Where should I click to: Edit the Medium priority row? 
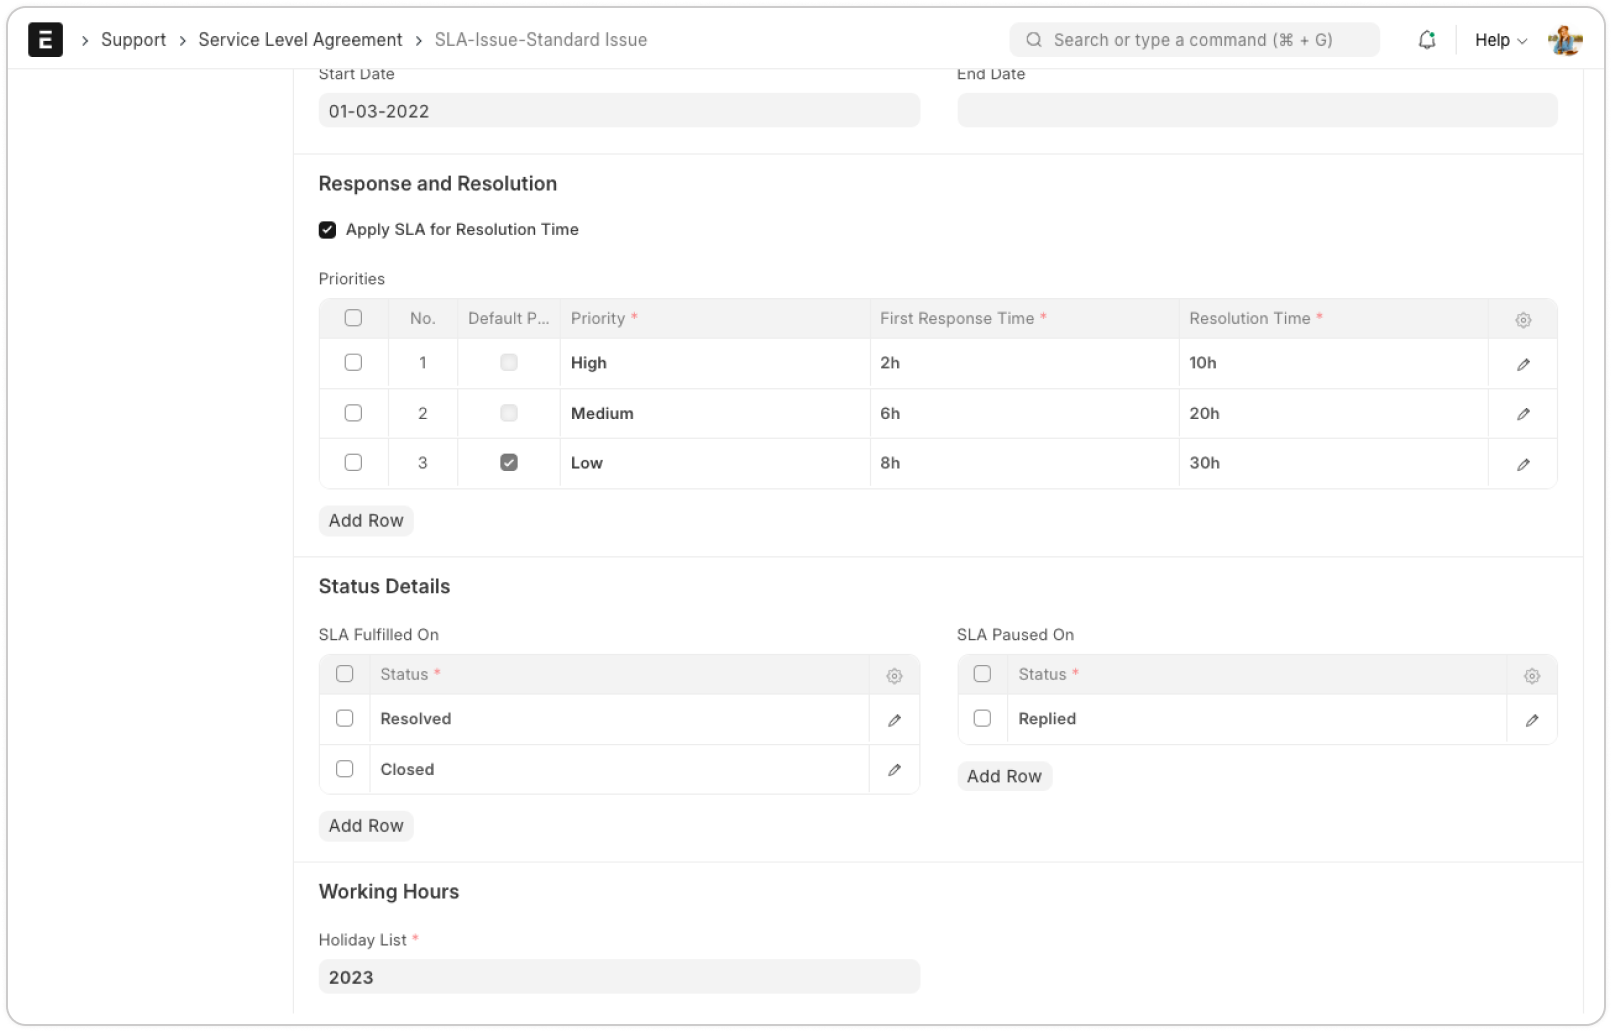[1523, 414]
